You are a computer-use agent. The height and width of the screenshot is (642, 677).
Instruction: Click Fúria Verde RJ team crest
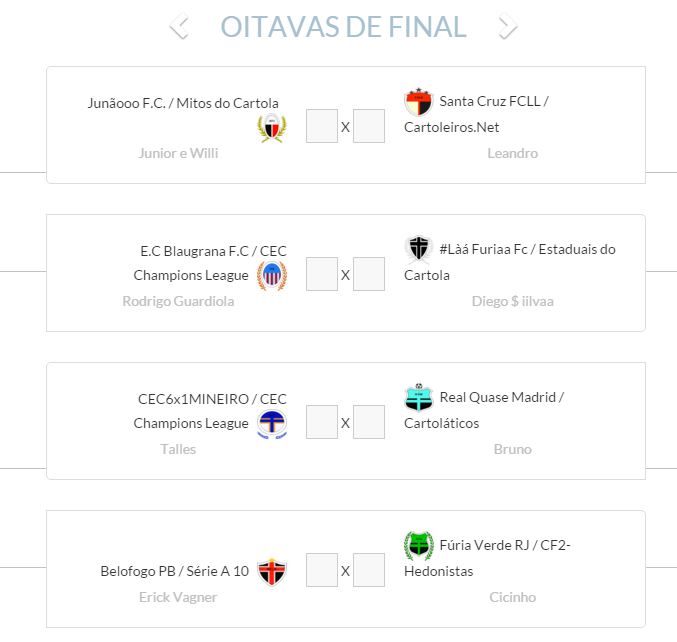click(x=418, y=545)
